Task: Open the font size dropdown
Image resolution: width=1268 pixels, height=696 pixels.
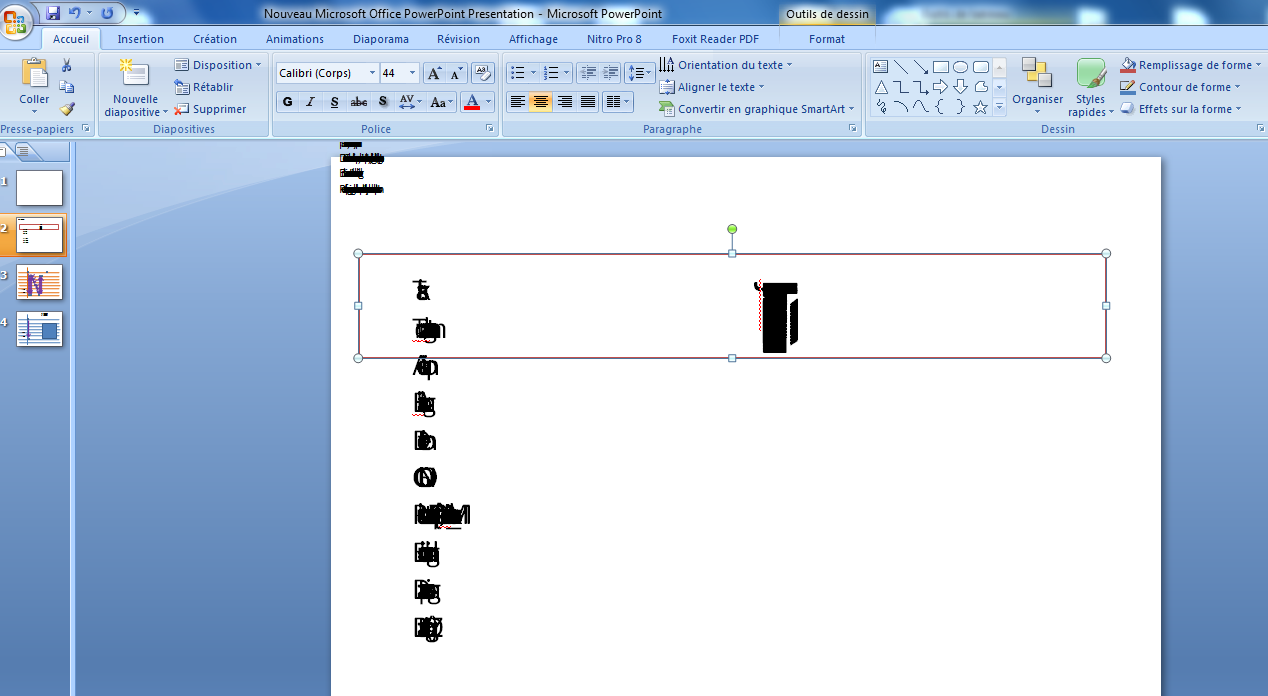Action: 413,73
